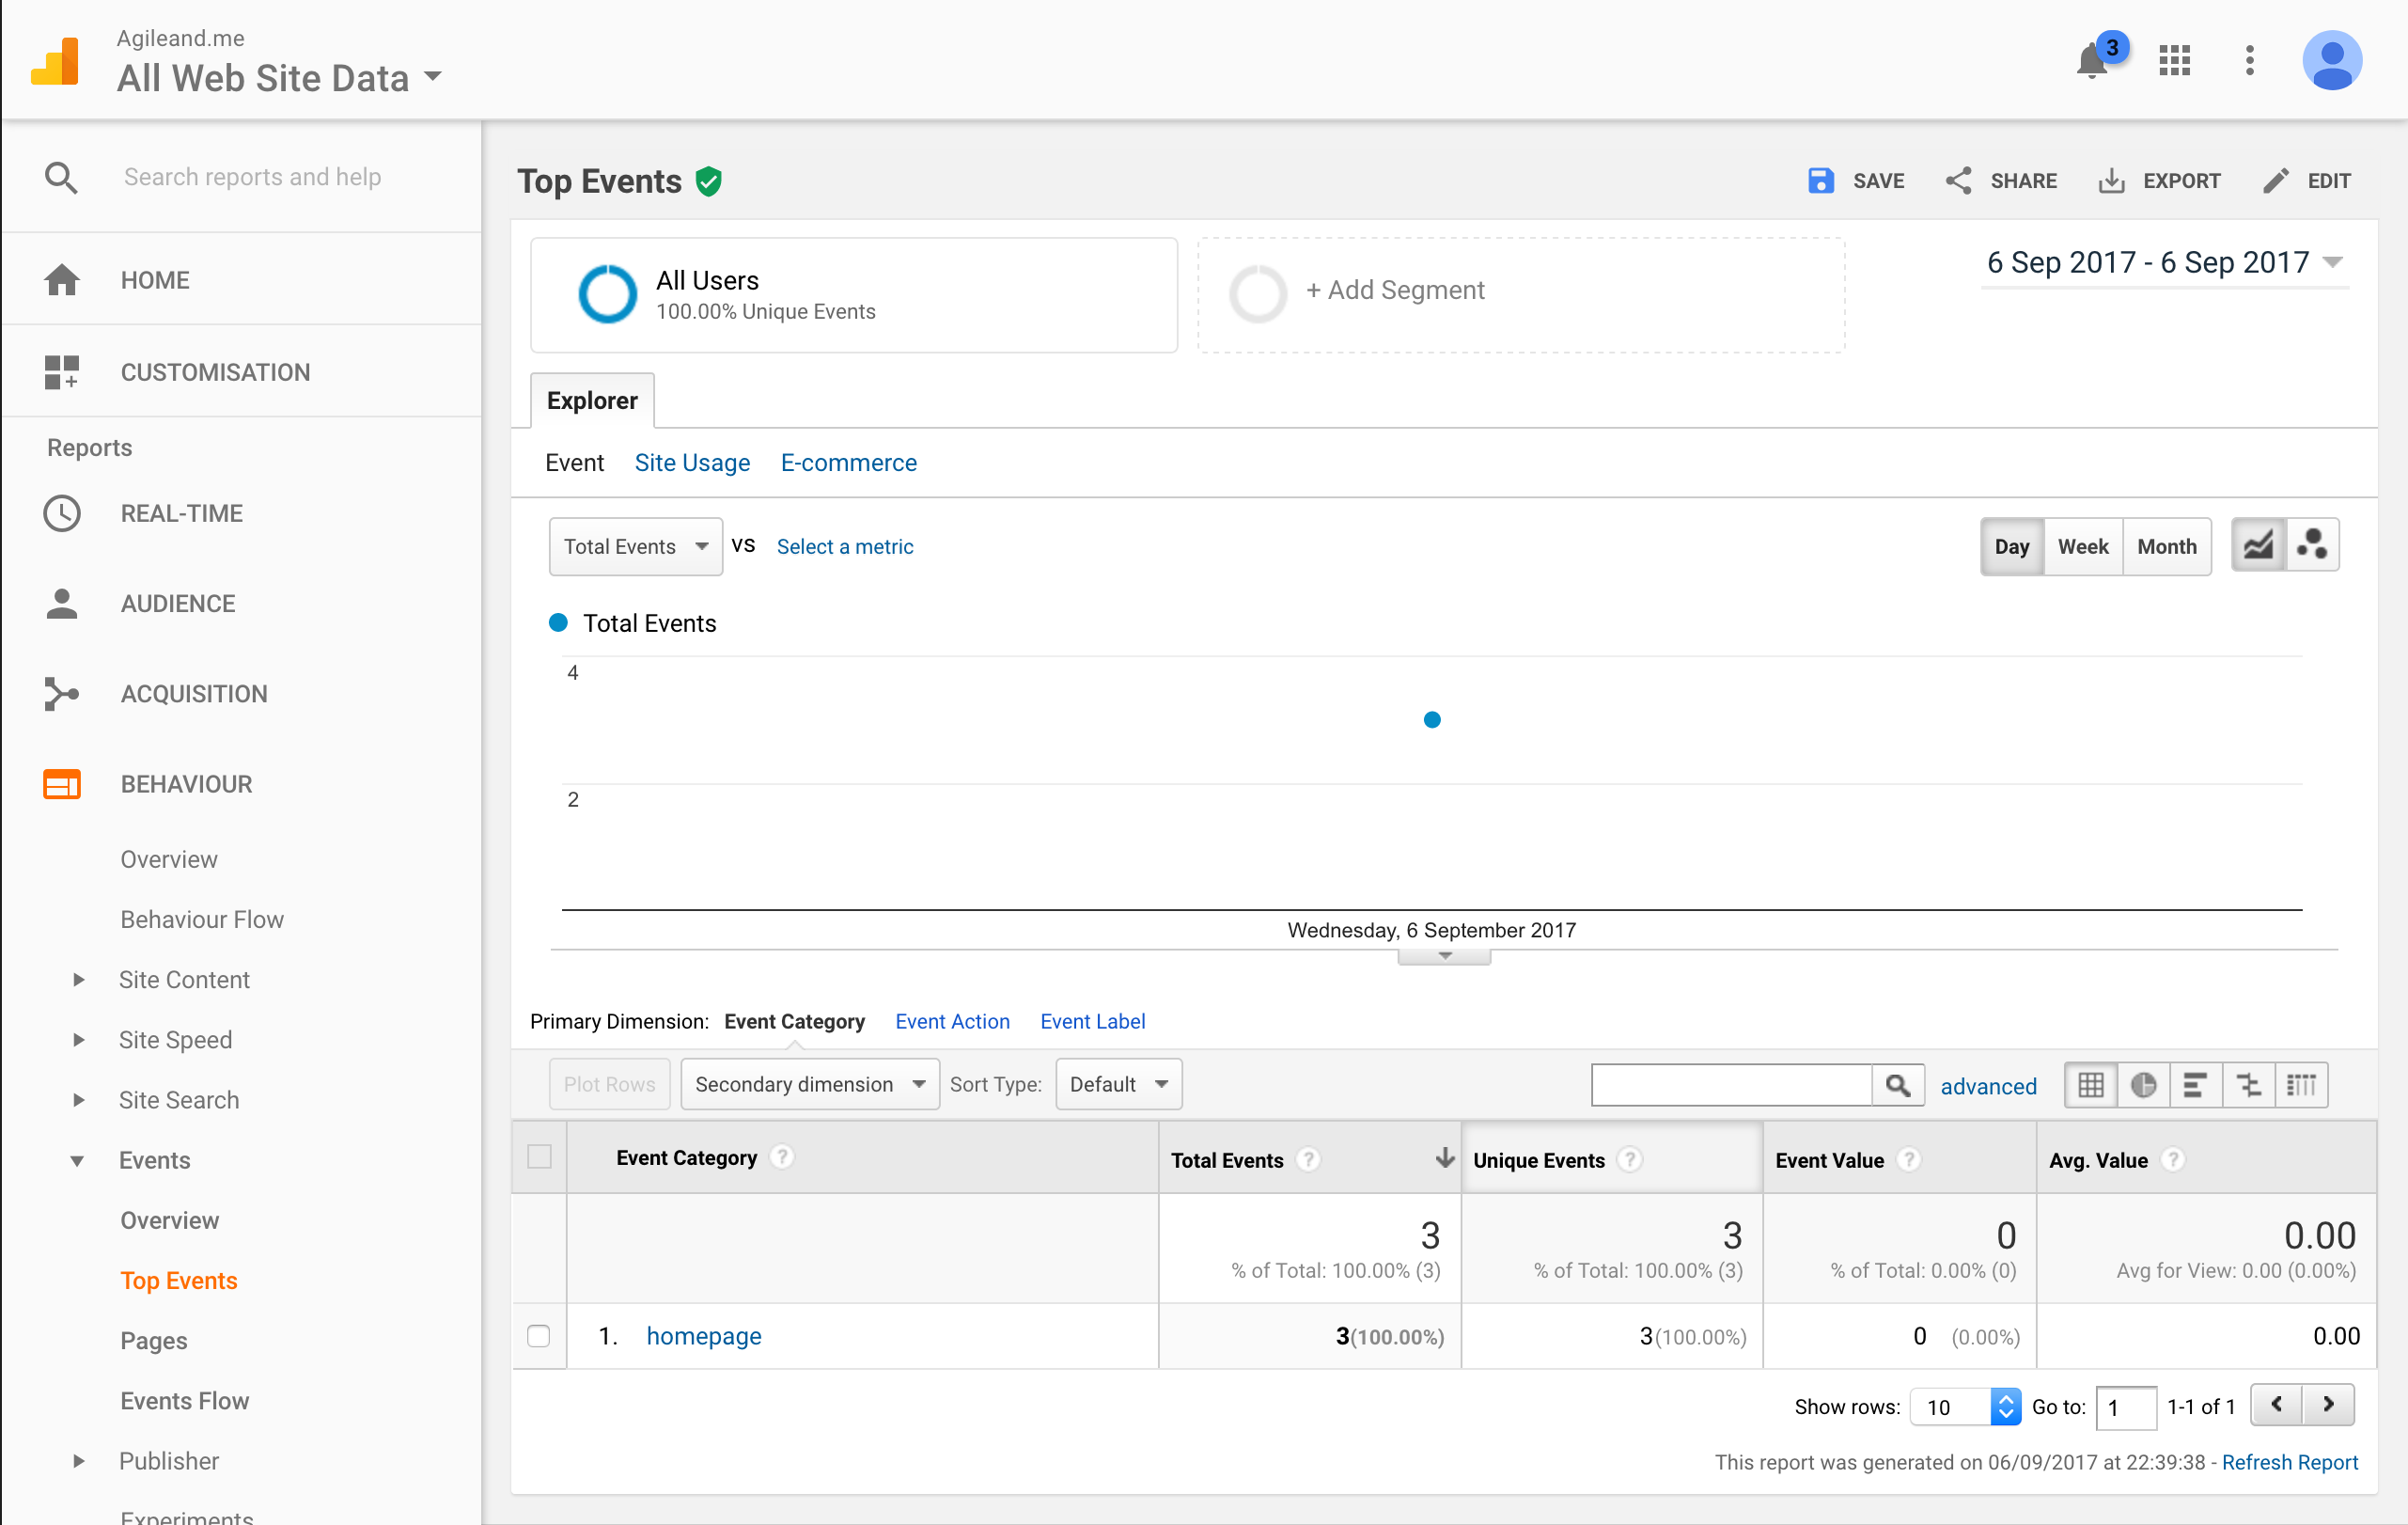Click help icon next to Total Events
The width and height of the screenshot is (2408, 1525).
tap(1307, 1159)
